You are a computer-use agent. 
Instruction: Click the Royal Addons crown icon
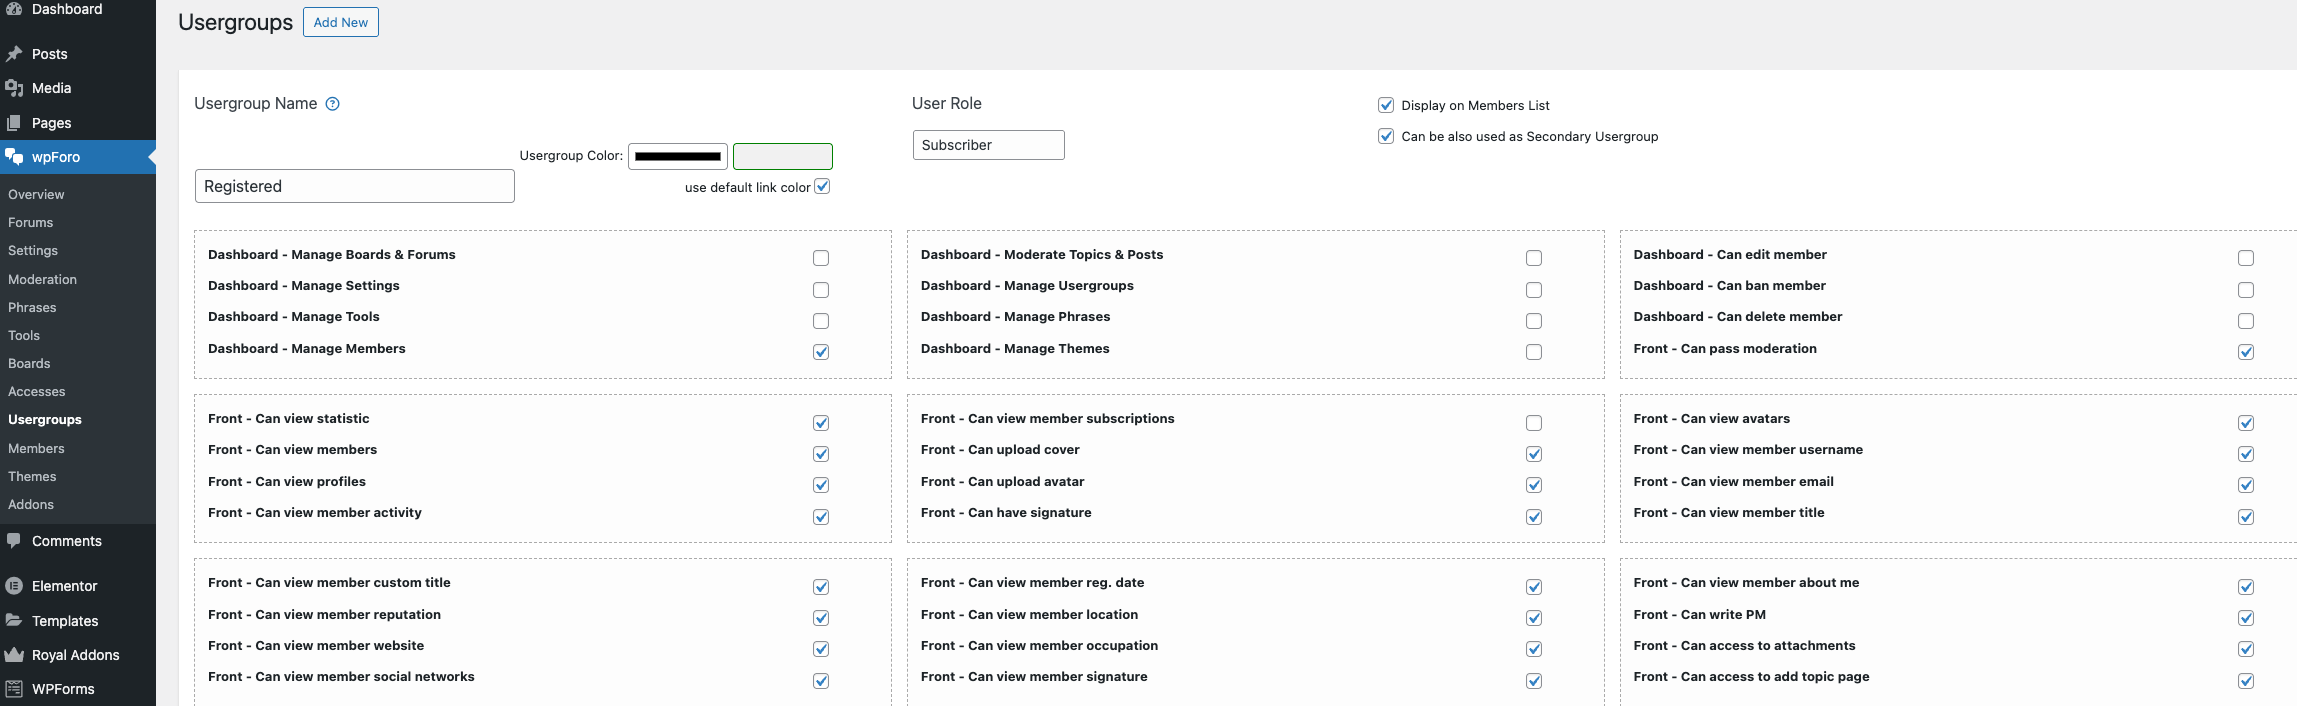(x=14, y=655)
